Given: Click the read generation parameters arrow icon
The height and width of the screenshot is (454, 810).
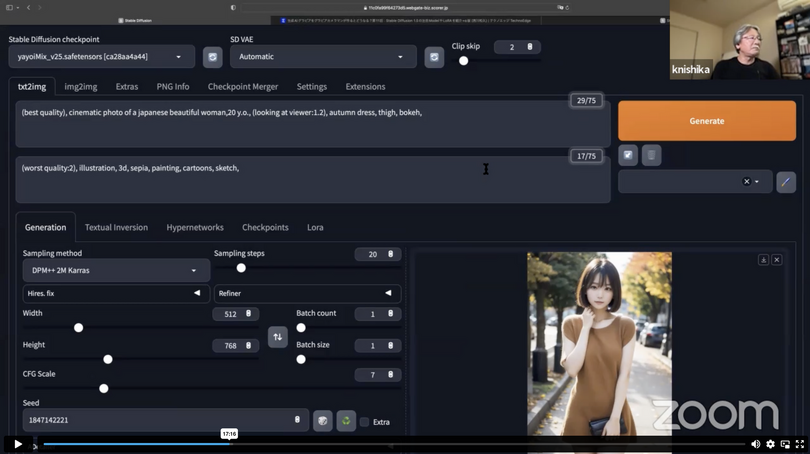Looking at the screenshot, I should click(628, 155).
